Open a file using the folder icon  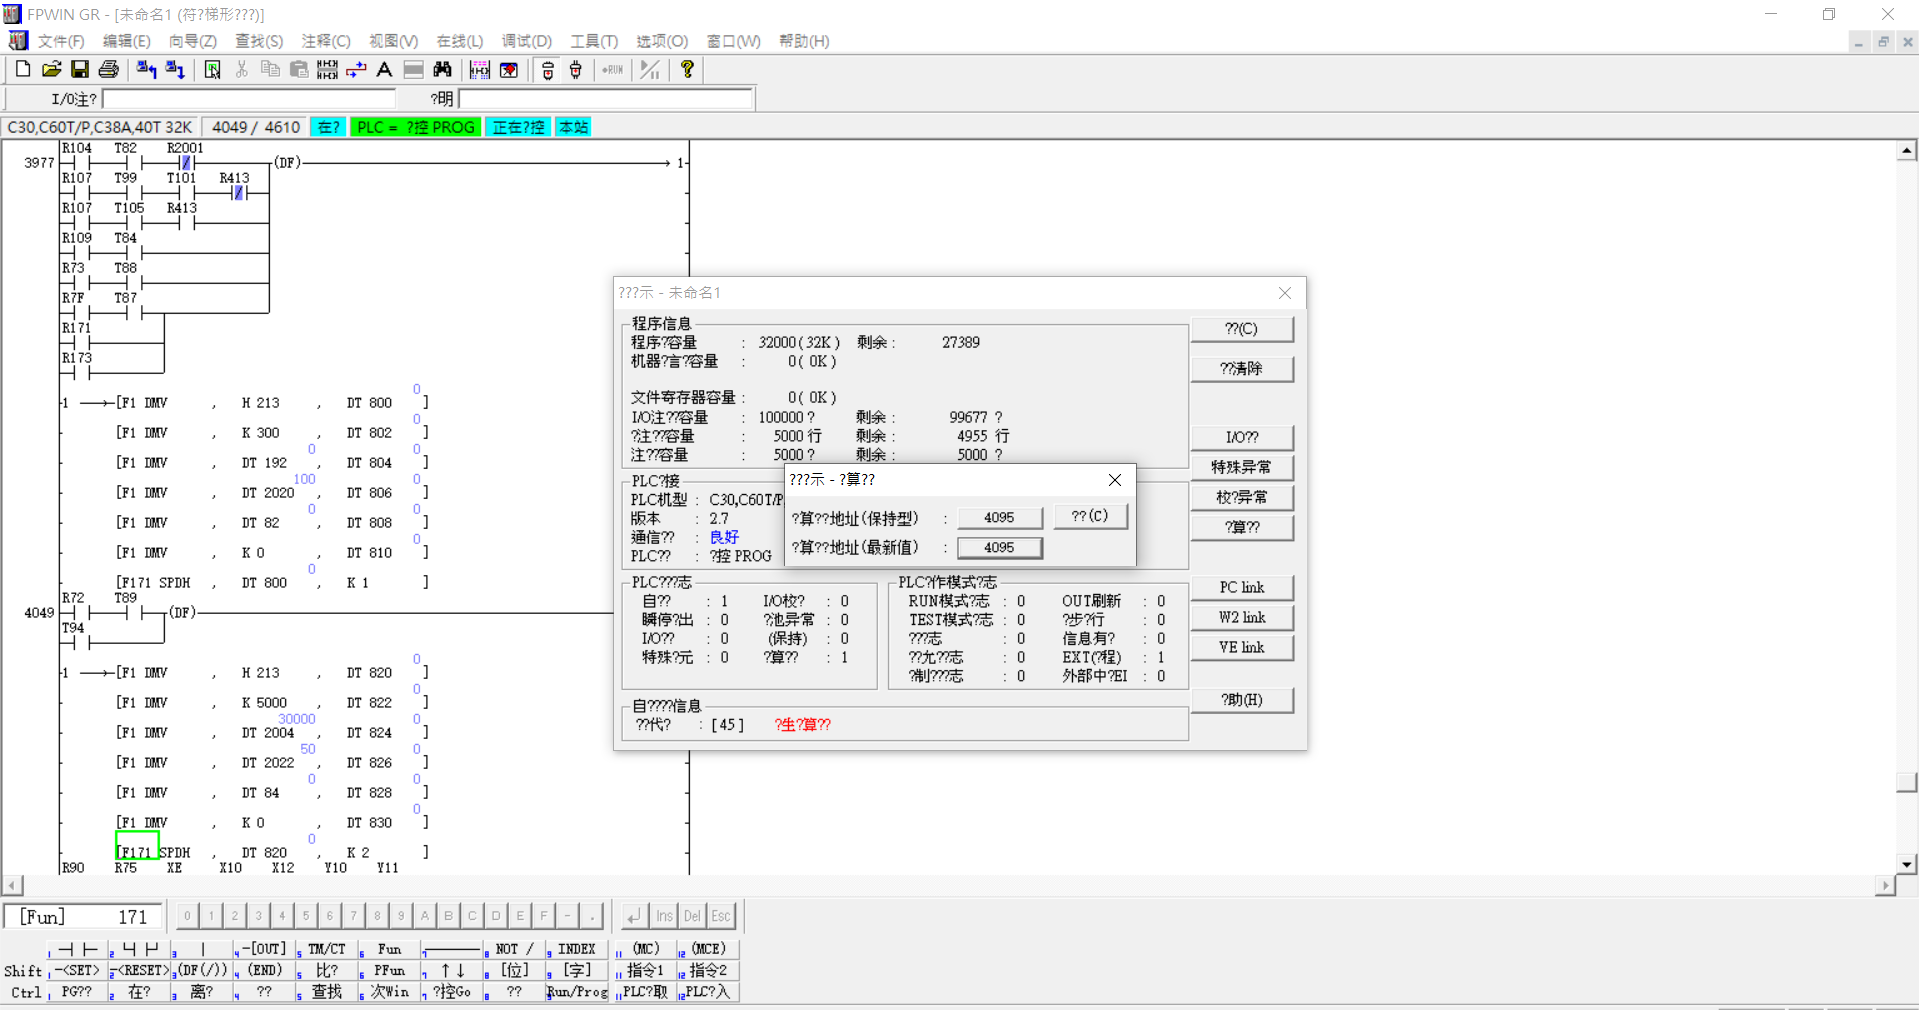[x=51, y=69]
